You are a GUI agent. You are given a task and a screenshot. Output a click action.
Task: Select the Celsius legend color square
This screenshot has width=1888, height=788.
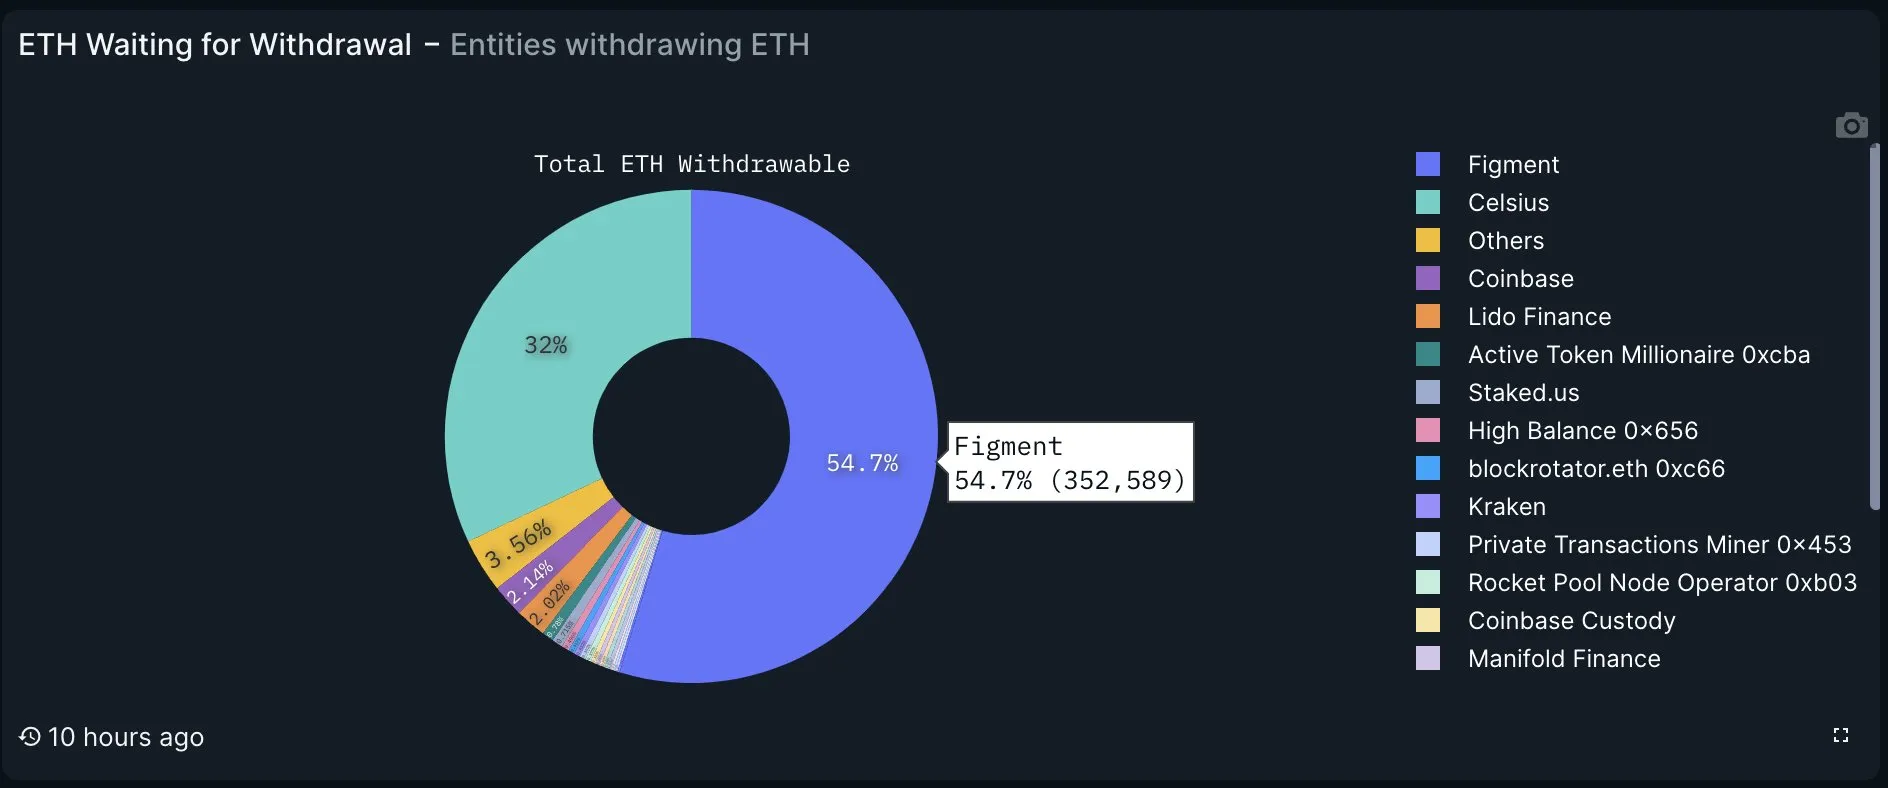(1427, 201)
